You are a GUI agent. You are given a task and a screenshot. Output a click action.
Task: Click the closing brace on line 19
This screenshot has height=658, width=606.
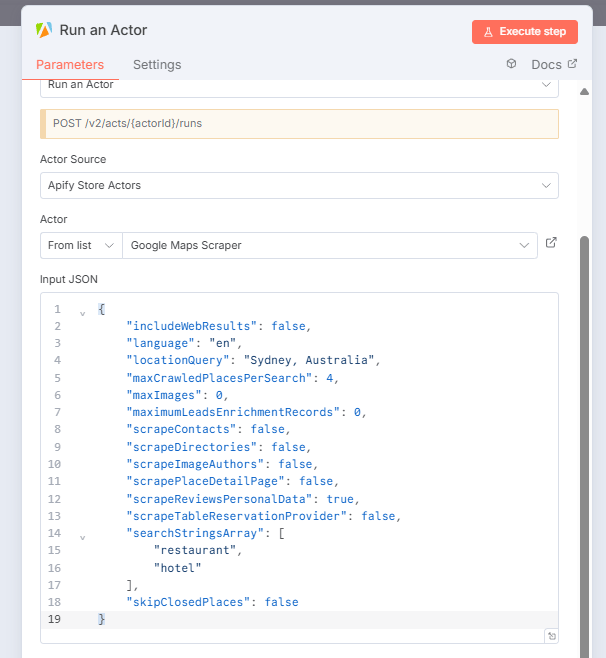101,619
